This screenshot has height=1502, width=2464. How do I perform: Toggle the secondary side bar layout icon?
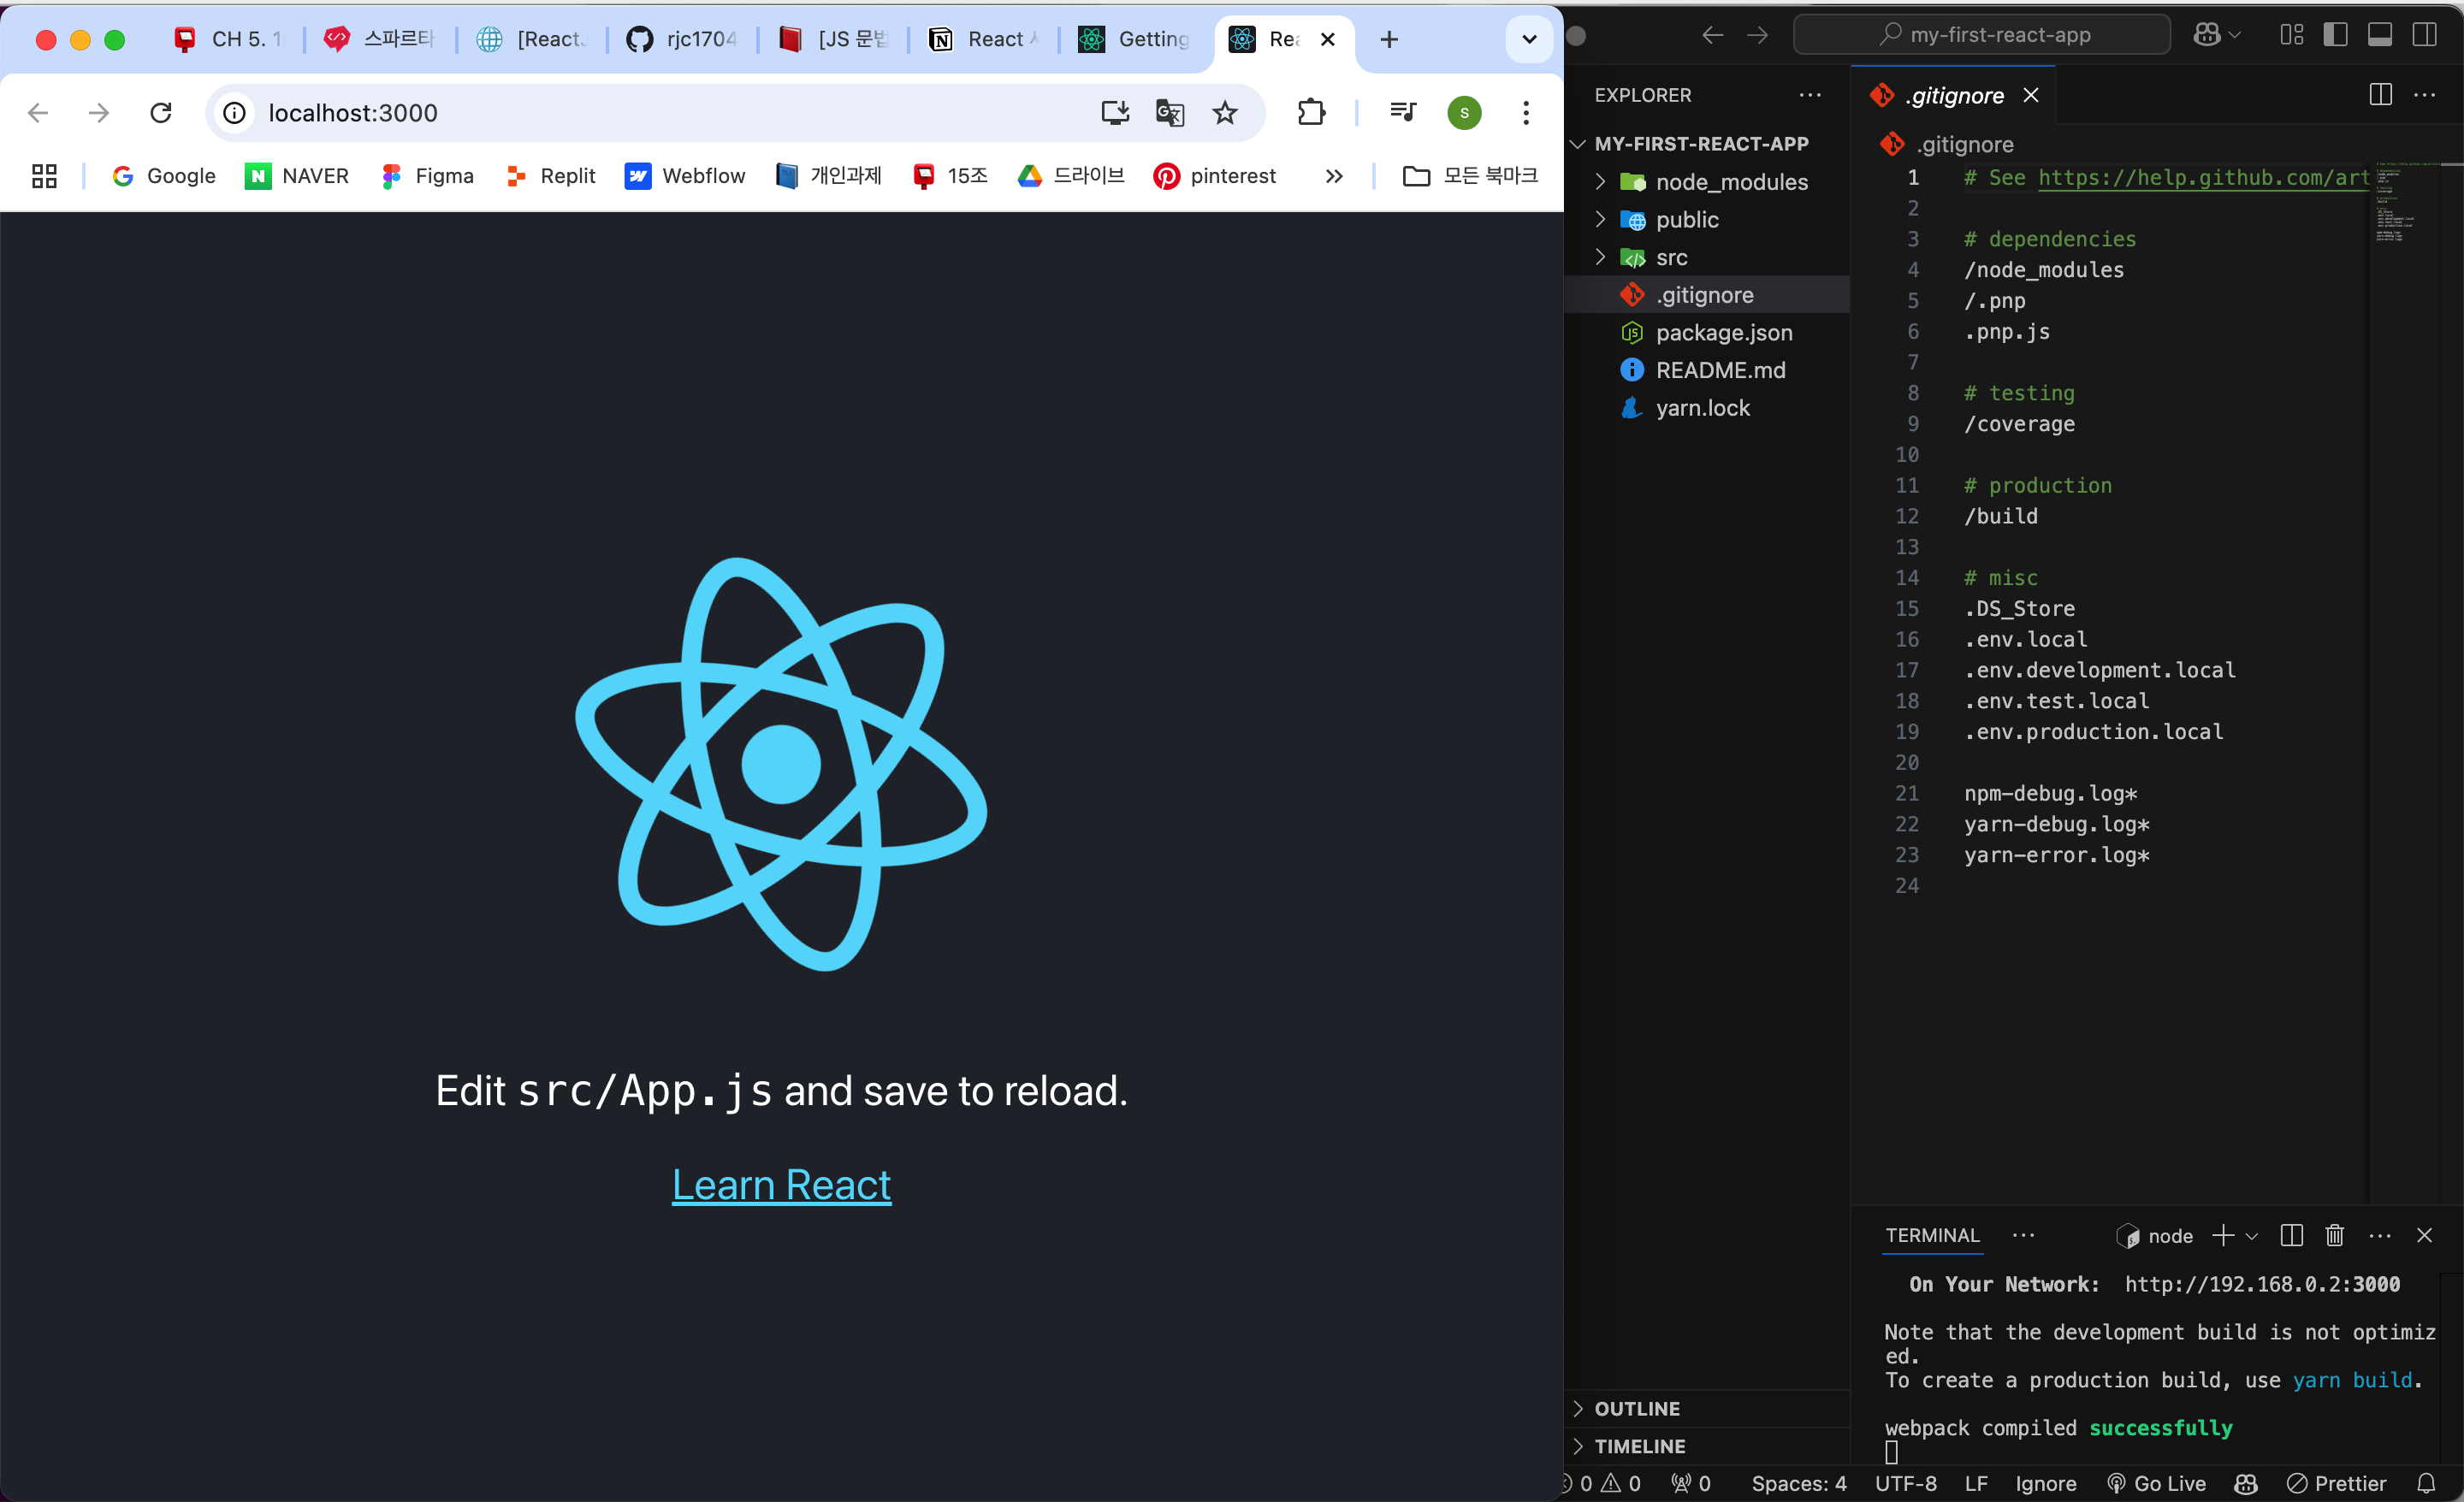click(2424, 35)
